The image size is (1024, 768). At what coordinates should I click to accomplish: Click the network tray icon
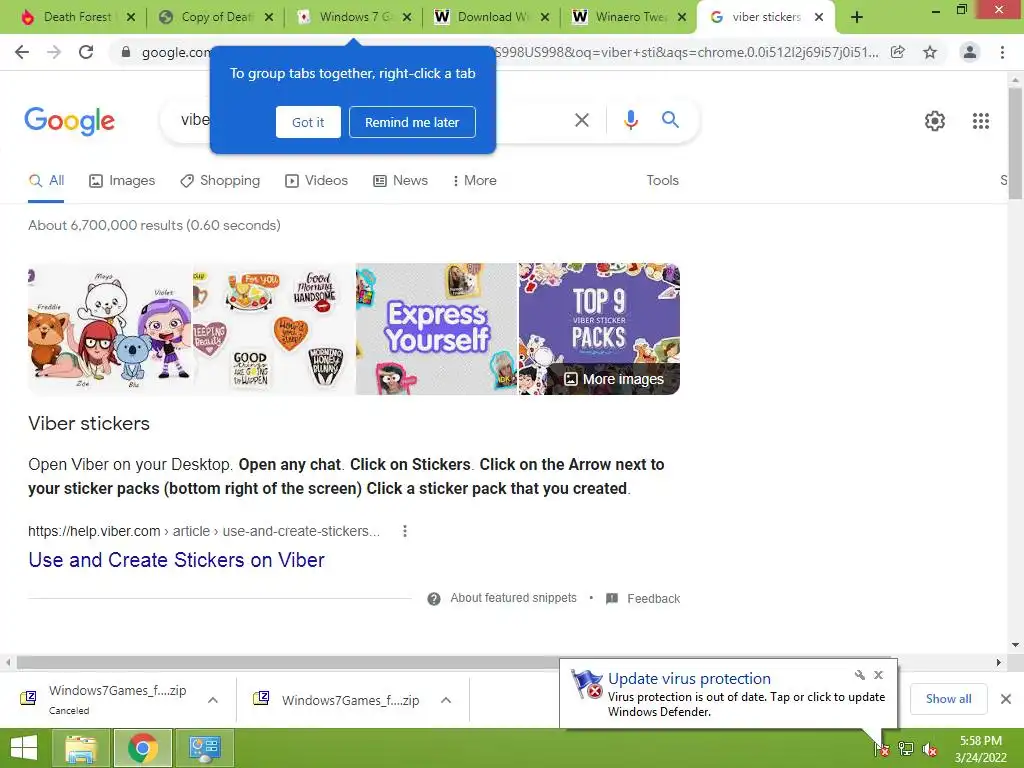(x=906, y=749)
